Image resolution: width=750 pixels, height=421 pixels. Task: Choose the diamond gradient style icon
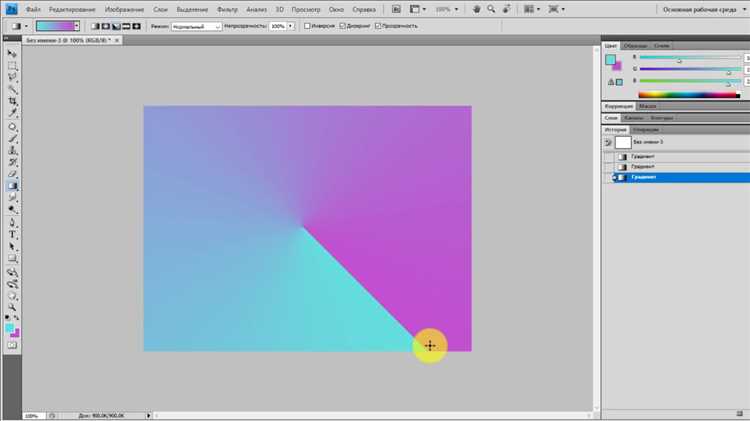point(137,26)
